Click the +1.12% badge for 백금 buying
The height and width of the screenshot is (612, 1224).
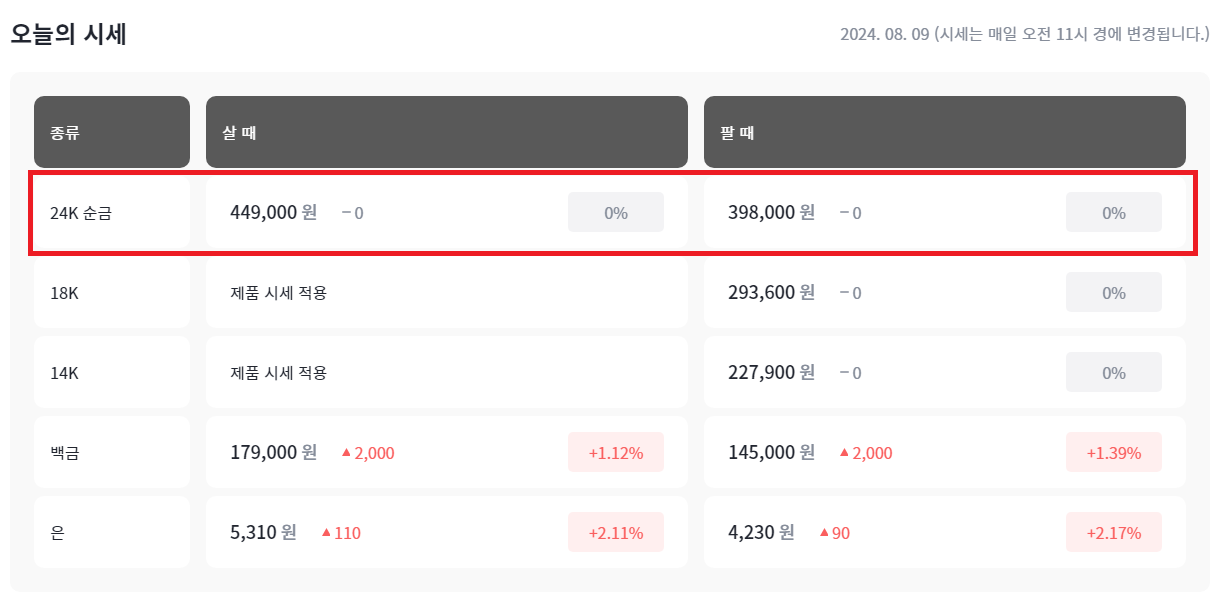[x=615, y=451]
